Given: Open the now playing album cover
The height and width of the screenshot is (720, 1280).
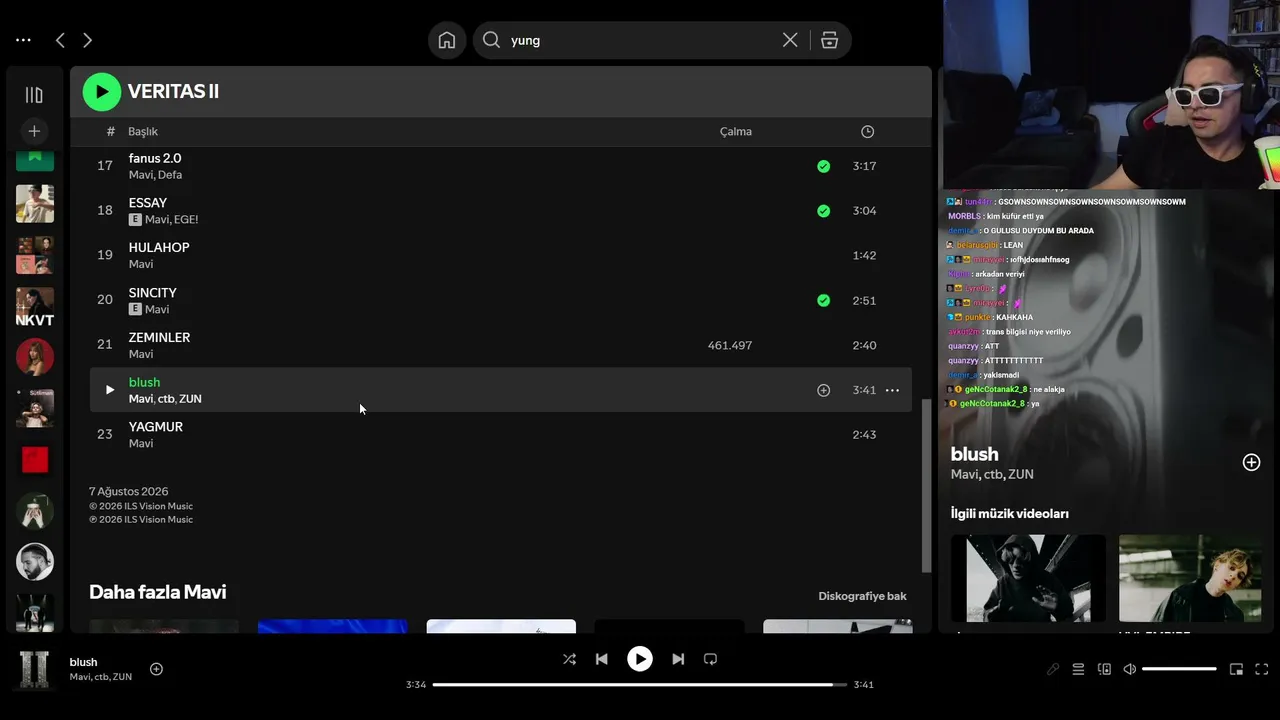Looking at the screenshot, I should (x=35, y=669).
